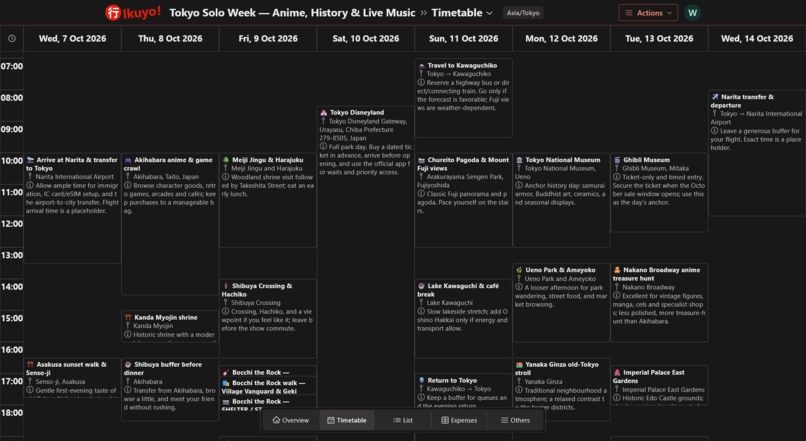The height and width of the screenshot is (441, 806).
Task: Click the plane icon on Arrive at Narita
Action: click(x=30, y=160)
